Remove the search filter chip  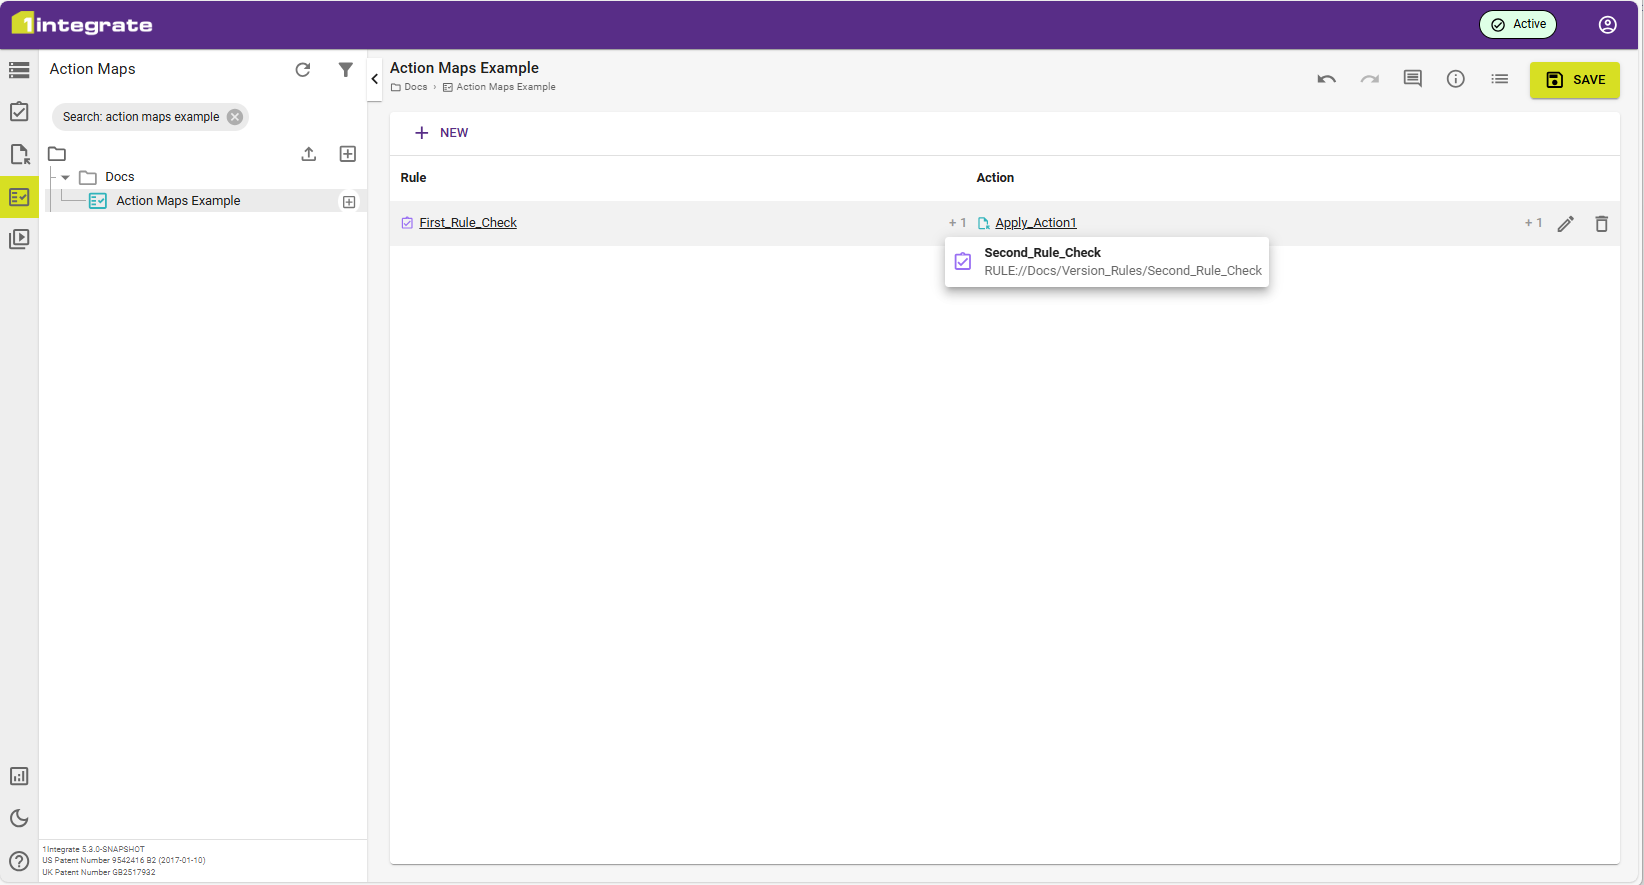pyautogui.click(x=235, y=117)
